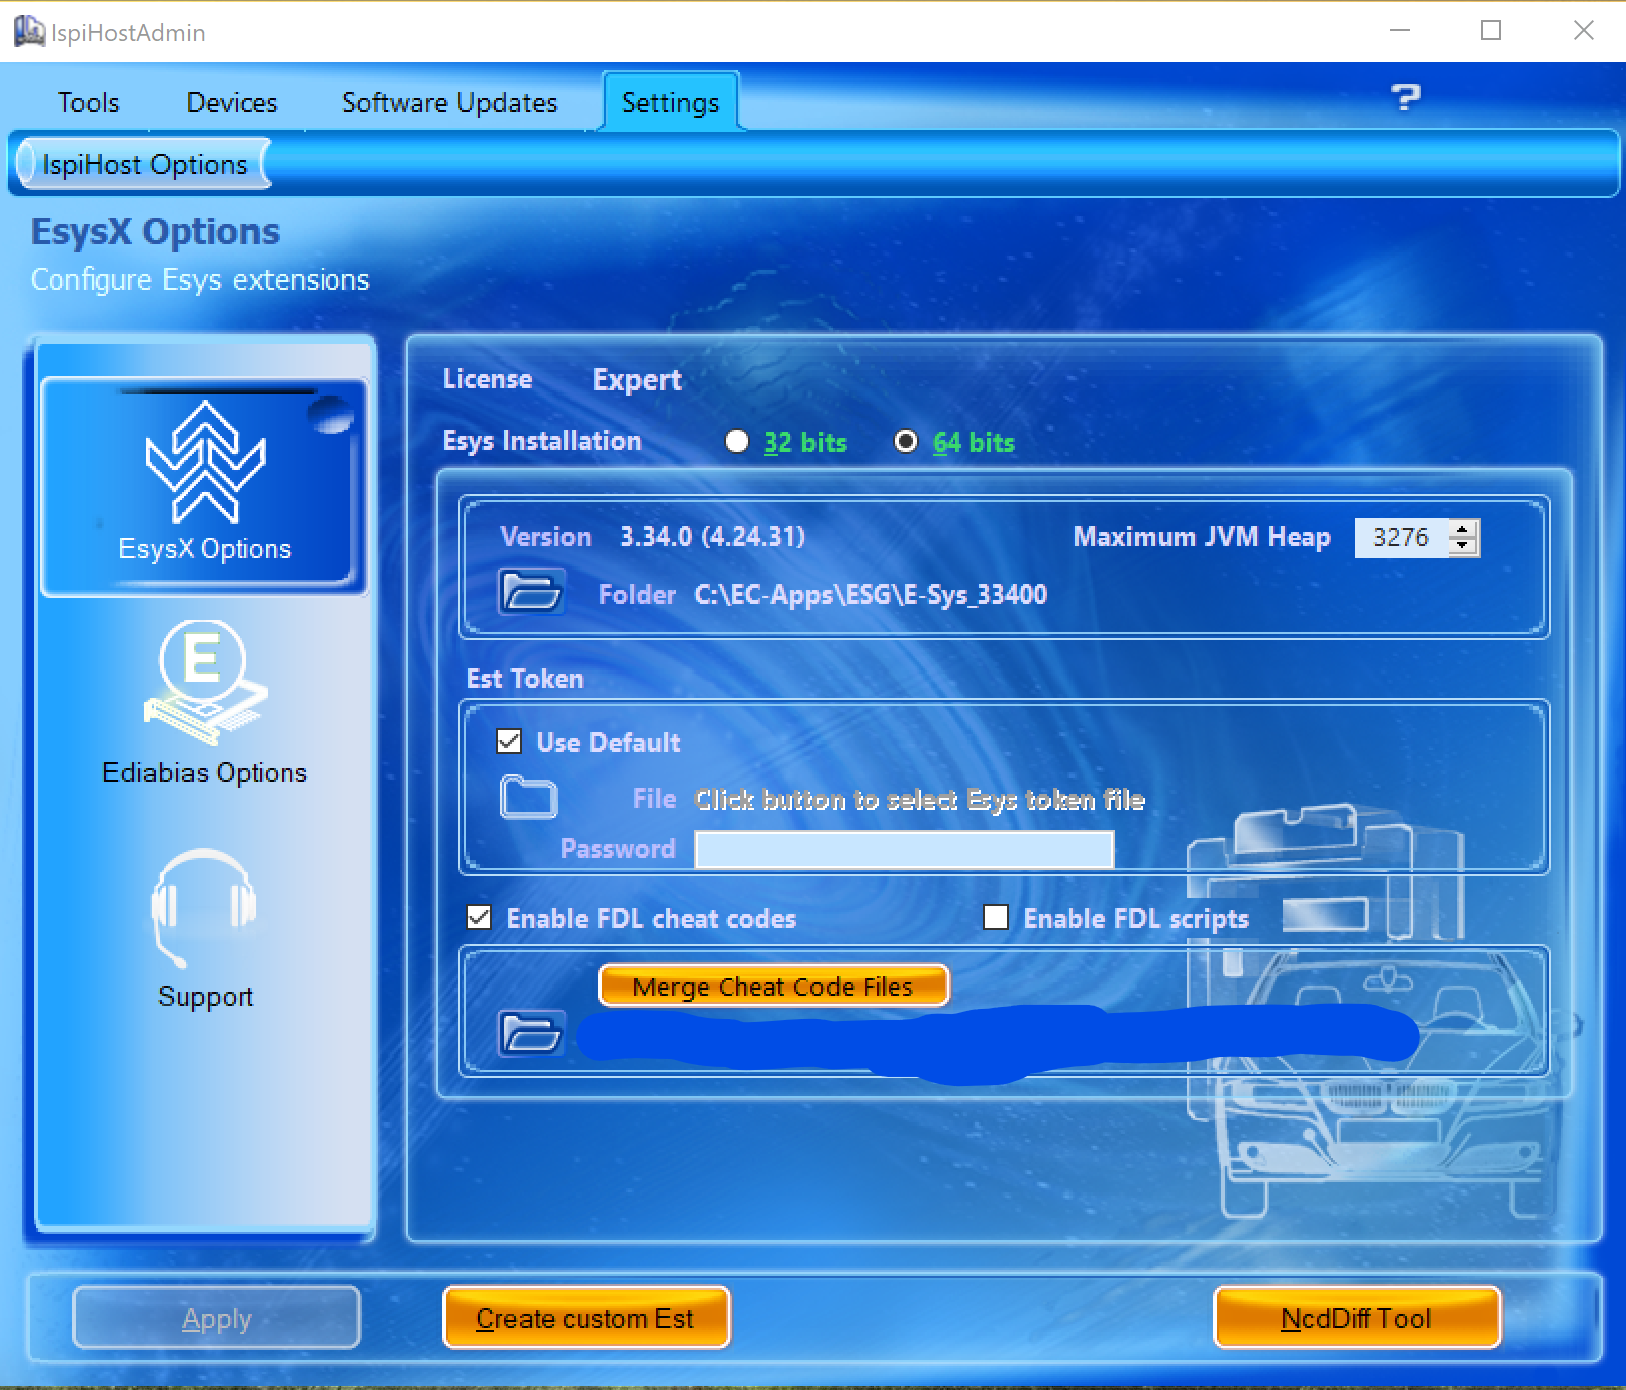Click Merge Cheat Code Files button

point(773,986)
